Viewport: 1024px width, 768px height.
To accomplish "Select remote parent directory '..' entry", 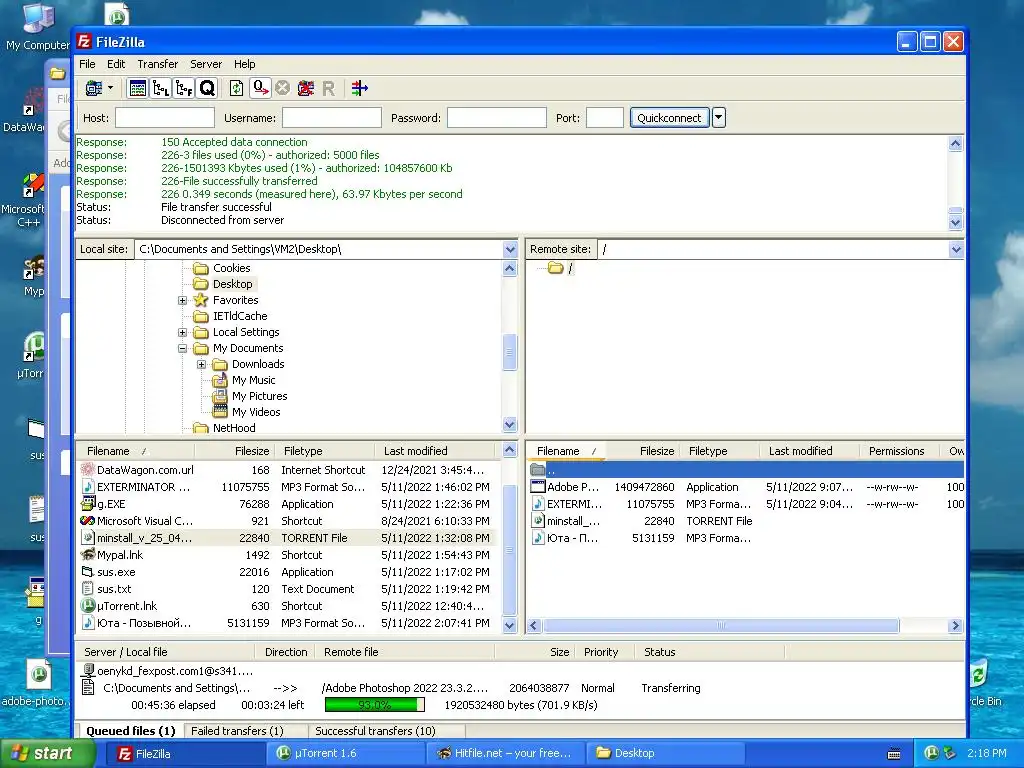I will [x=744, y=470].
